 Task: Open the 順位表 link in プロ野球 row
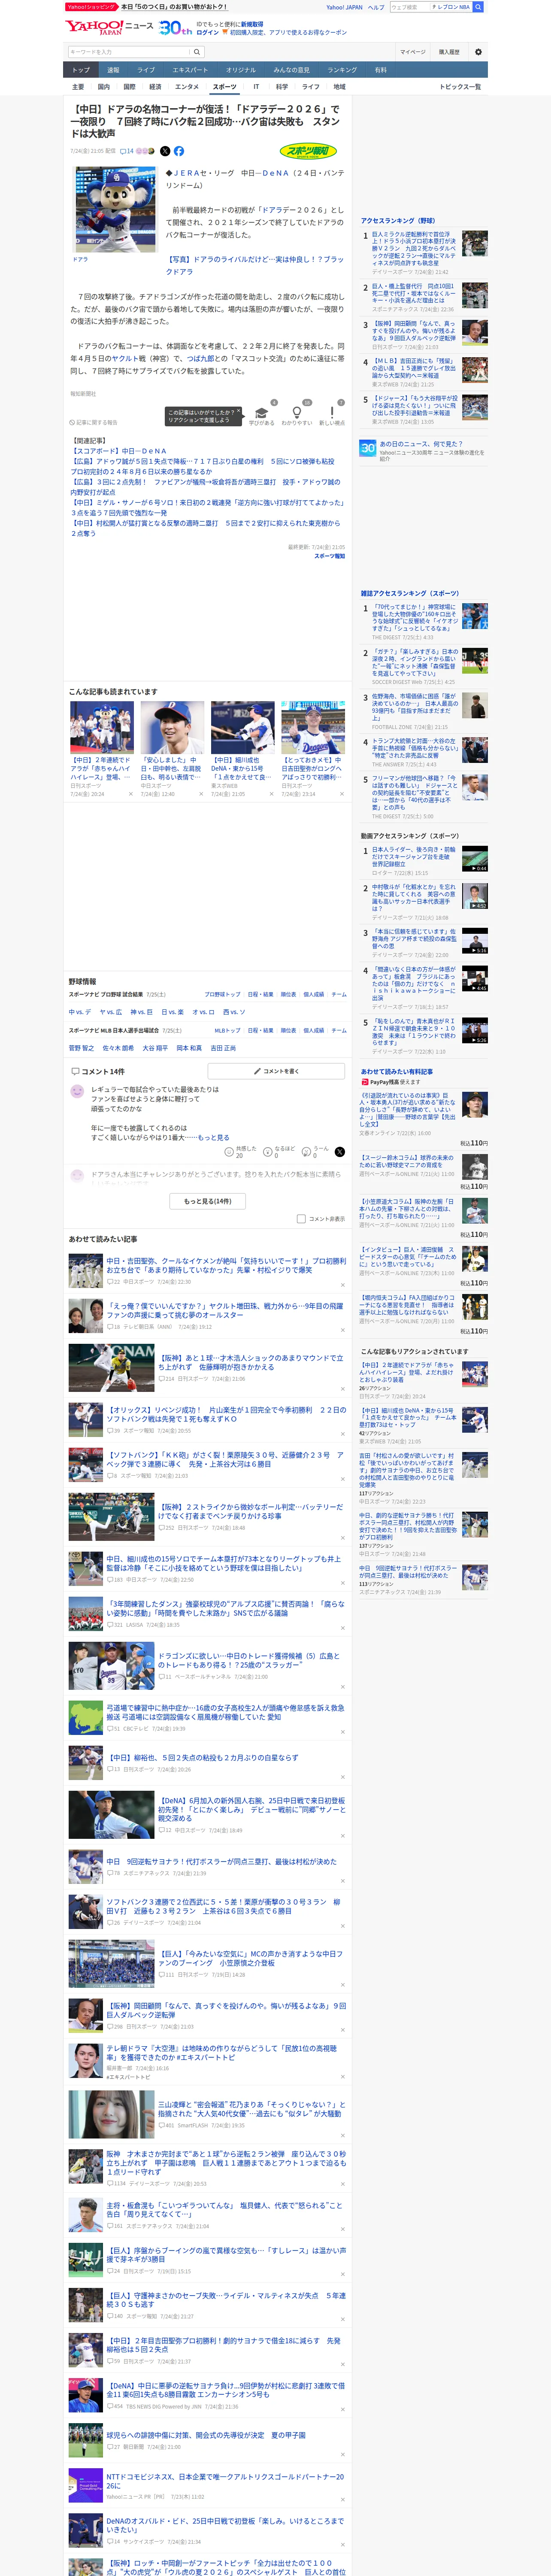coord(288,995)
